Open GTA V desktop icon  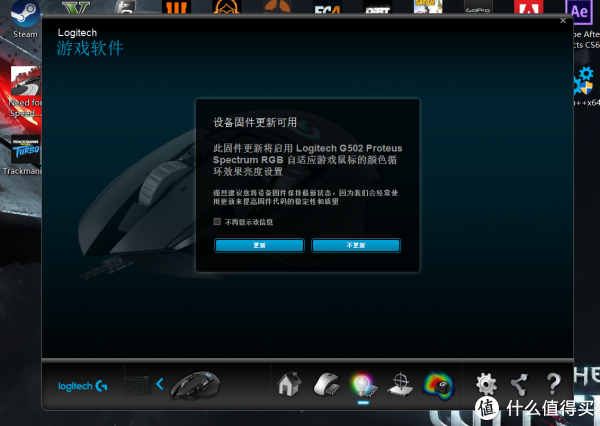[77, 7]
